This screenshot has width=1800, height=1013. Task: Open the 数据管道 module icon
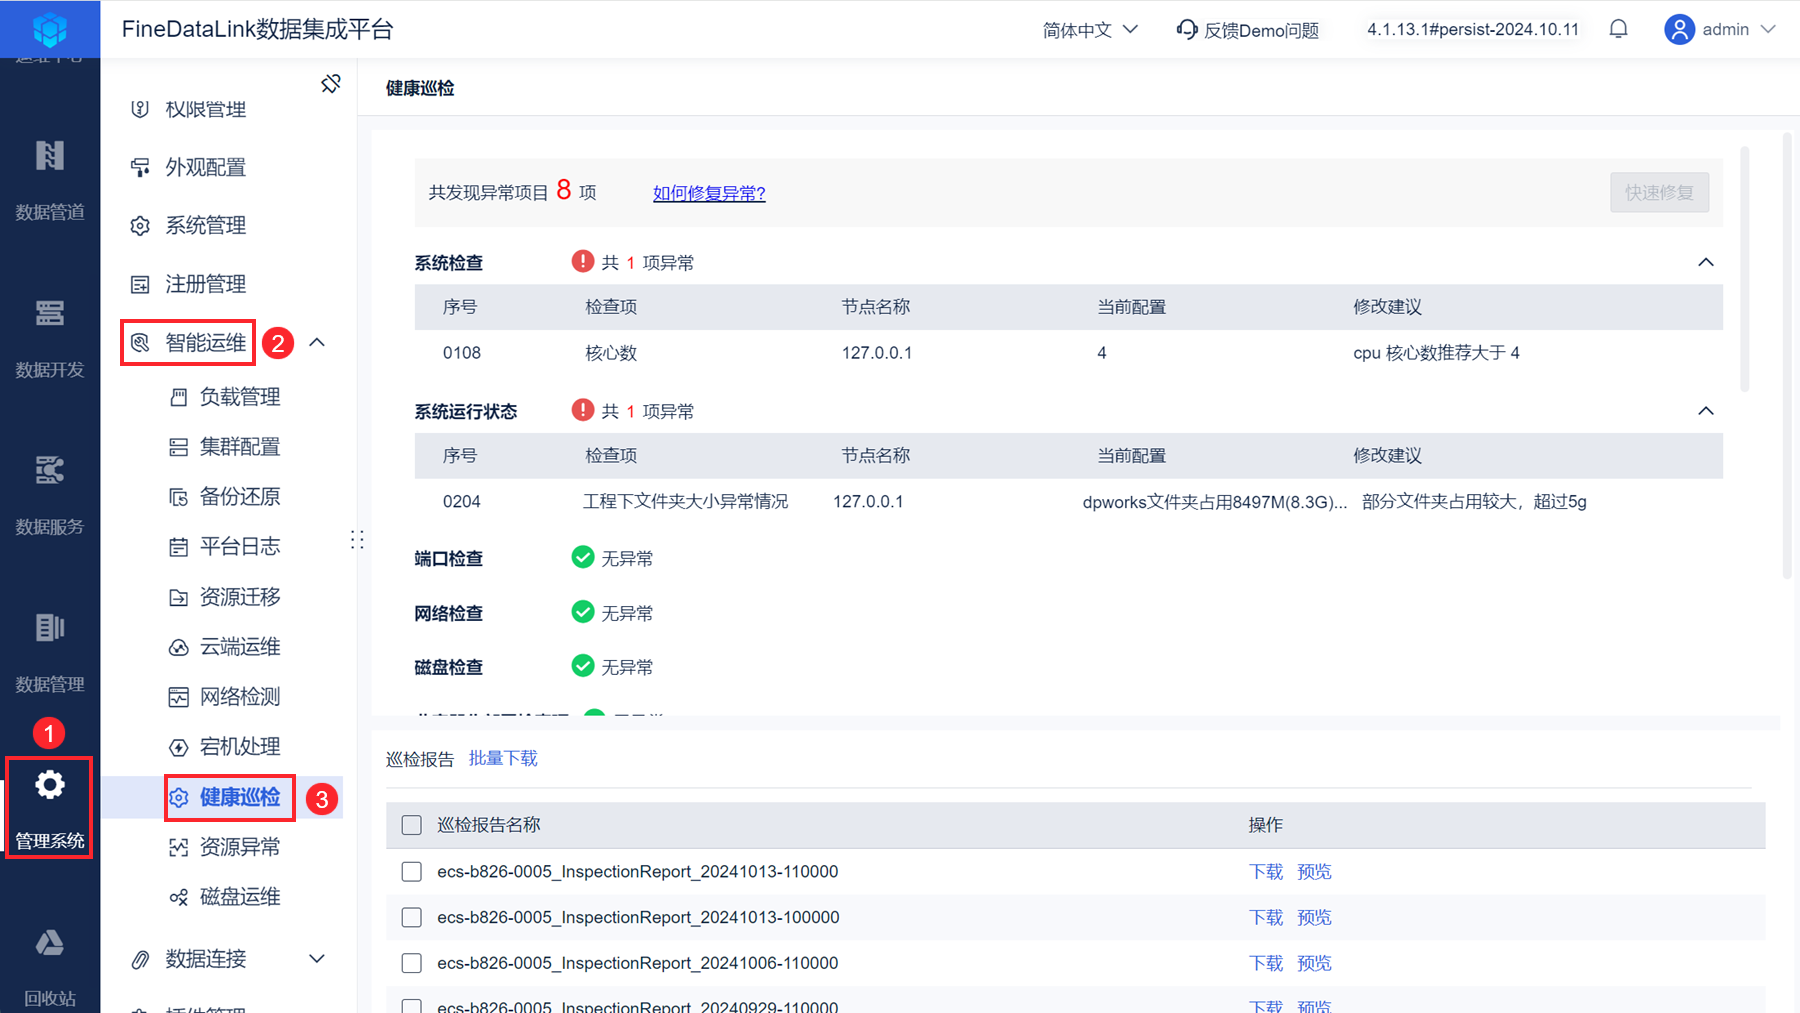[50, 156]
